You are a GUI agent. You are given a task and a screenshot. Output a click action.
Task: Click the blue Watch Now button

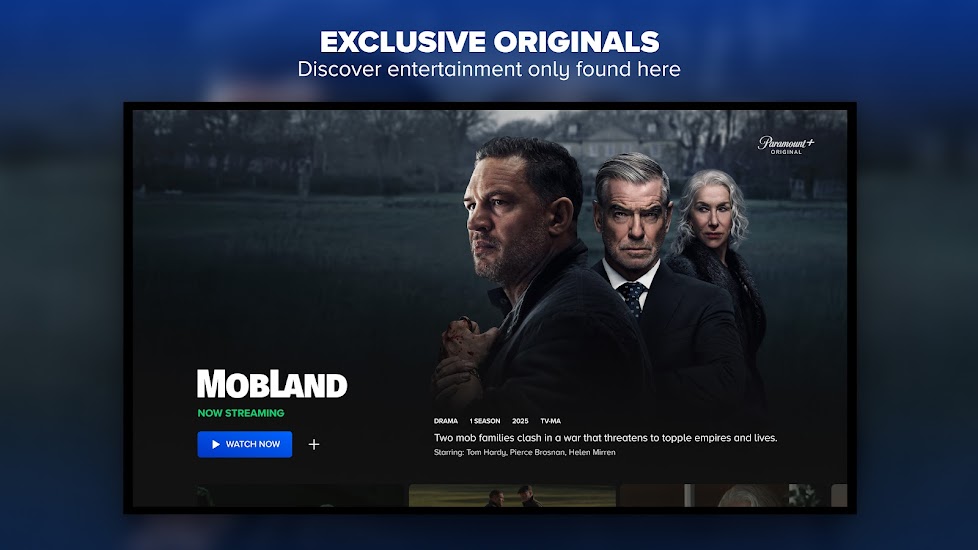tap(244, 444)
